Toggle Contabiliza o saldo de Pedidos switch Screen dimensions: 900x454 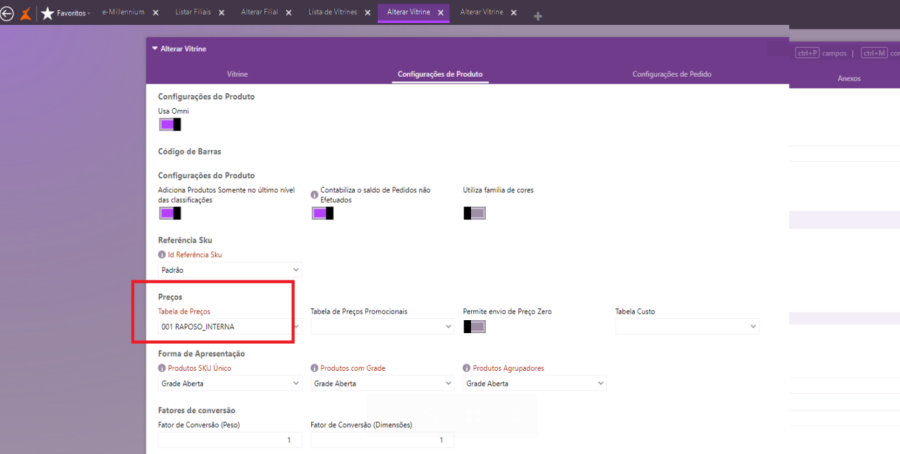coord(323,214)
